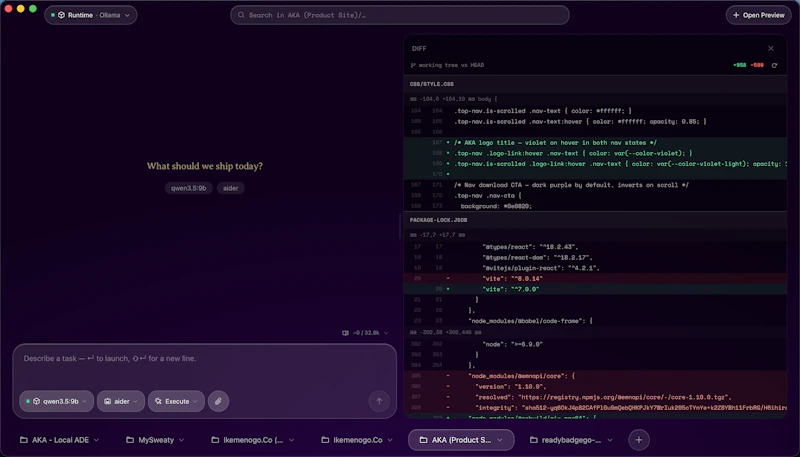Click the added .top-nav .logo-link:hover color-violet line
This screenshot has width=800, height=457.
[595, 153]
